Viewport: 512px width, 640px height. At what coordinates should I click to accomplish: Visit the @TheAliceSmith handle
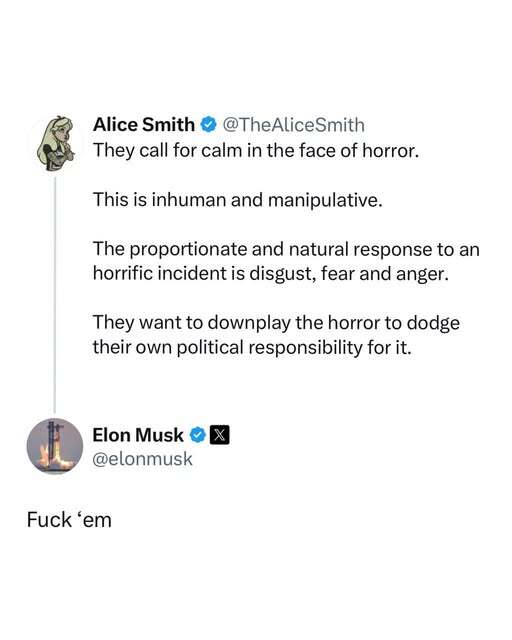[x=293, y=125]
